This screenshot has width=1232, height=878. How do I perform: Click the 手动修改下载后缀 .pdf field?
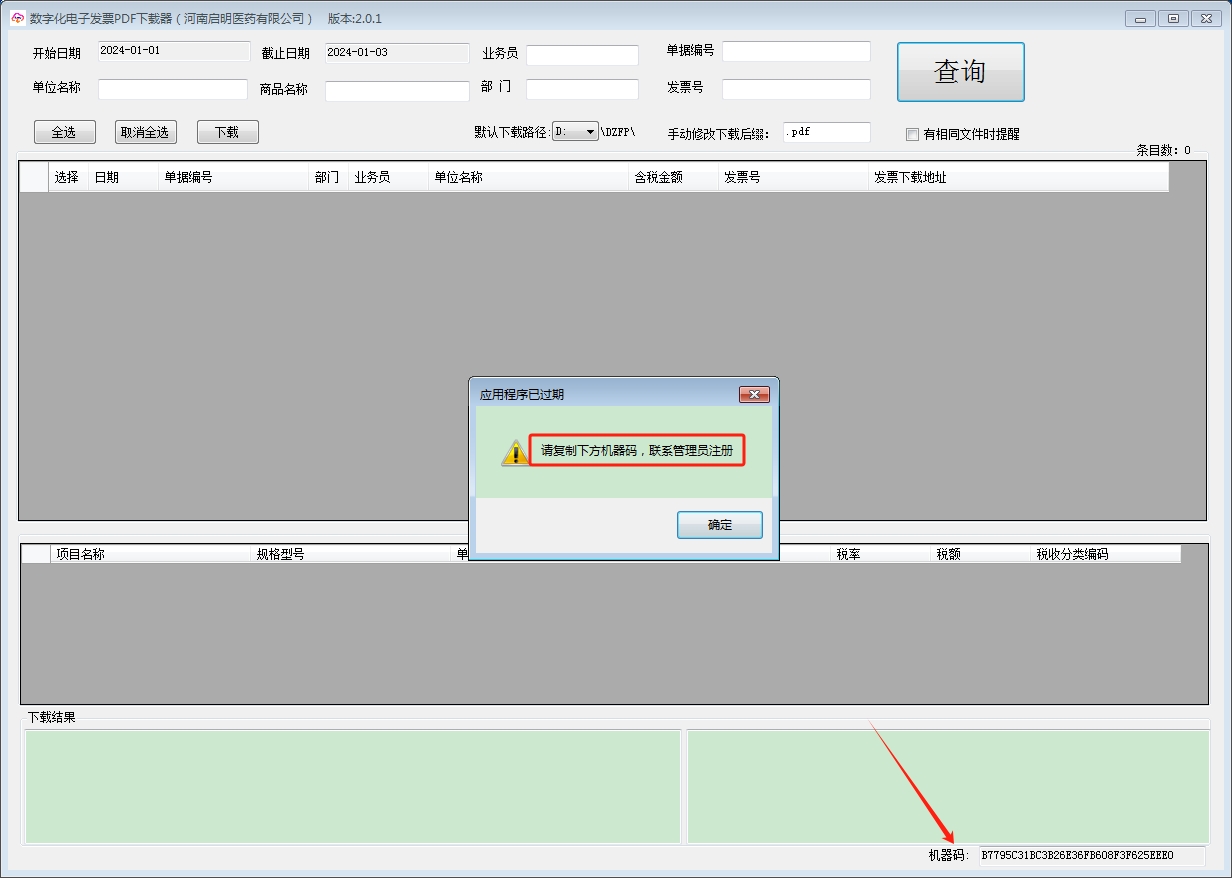826,132
